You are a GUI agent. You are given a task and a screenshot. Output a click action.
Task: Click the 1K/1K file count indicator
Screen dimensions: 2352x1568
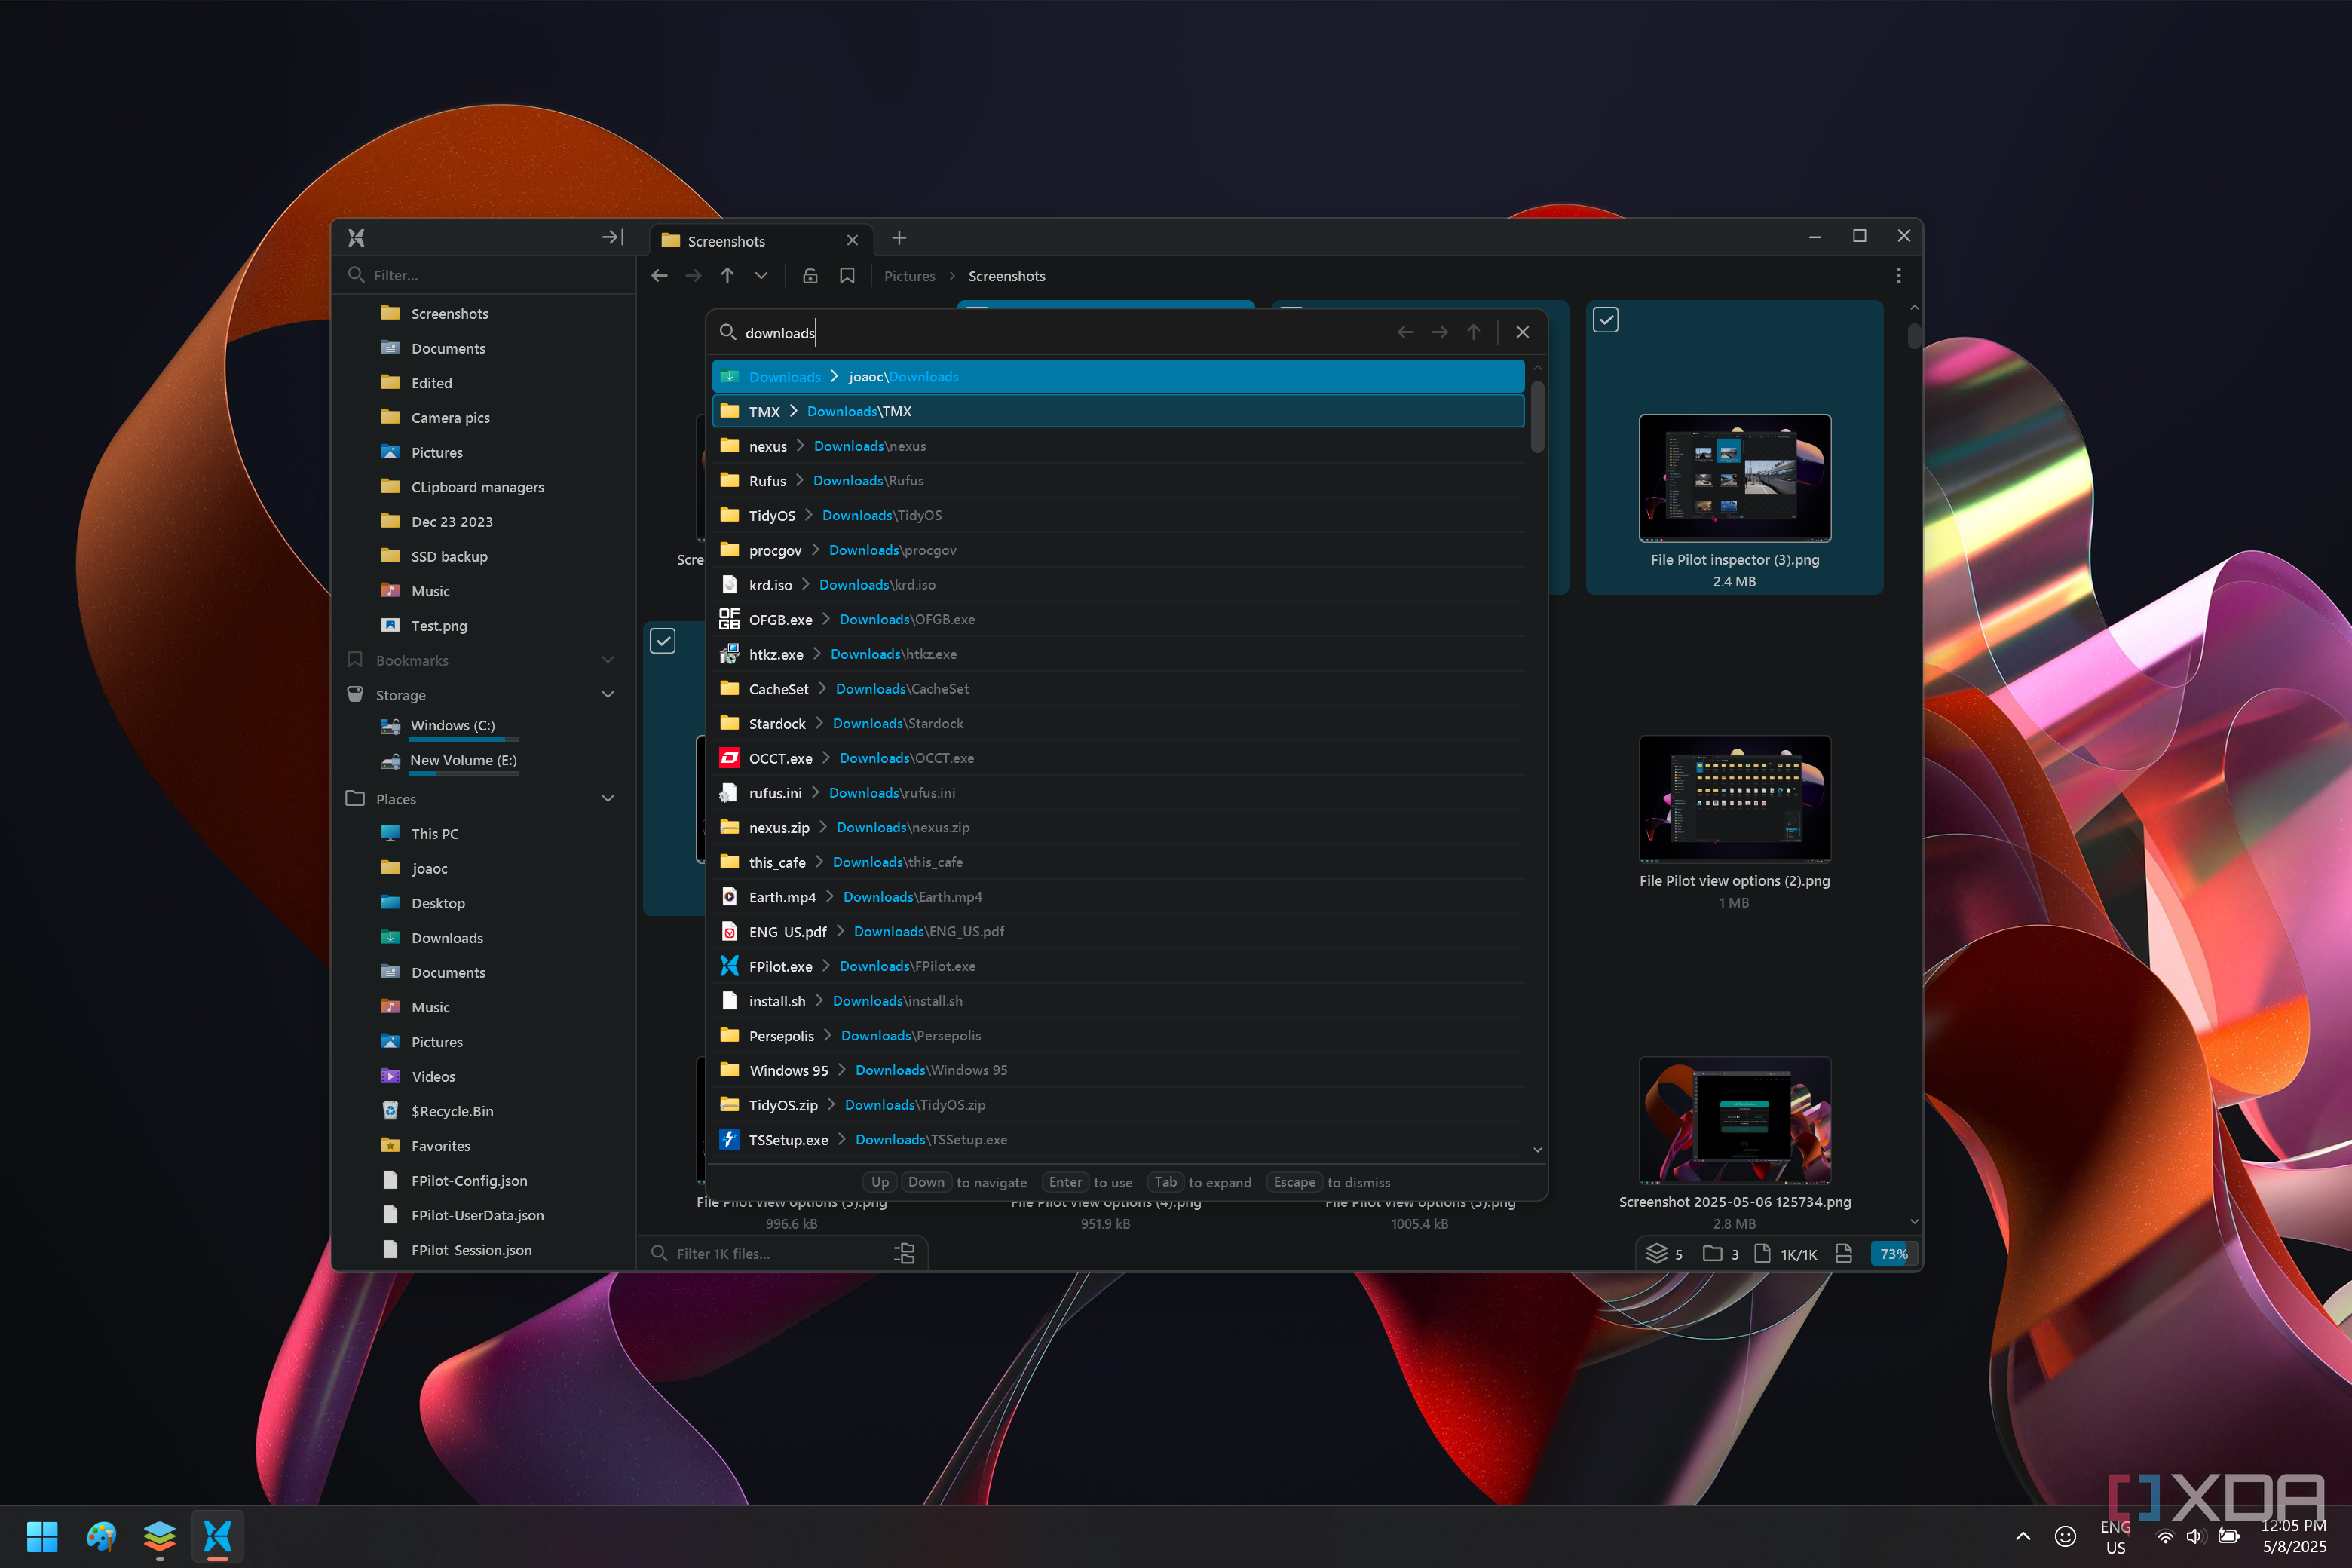point(1787,1254)
